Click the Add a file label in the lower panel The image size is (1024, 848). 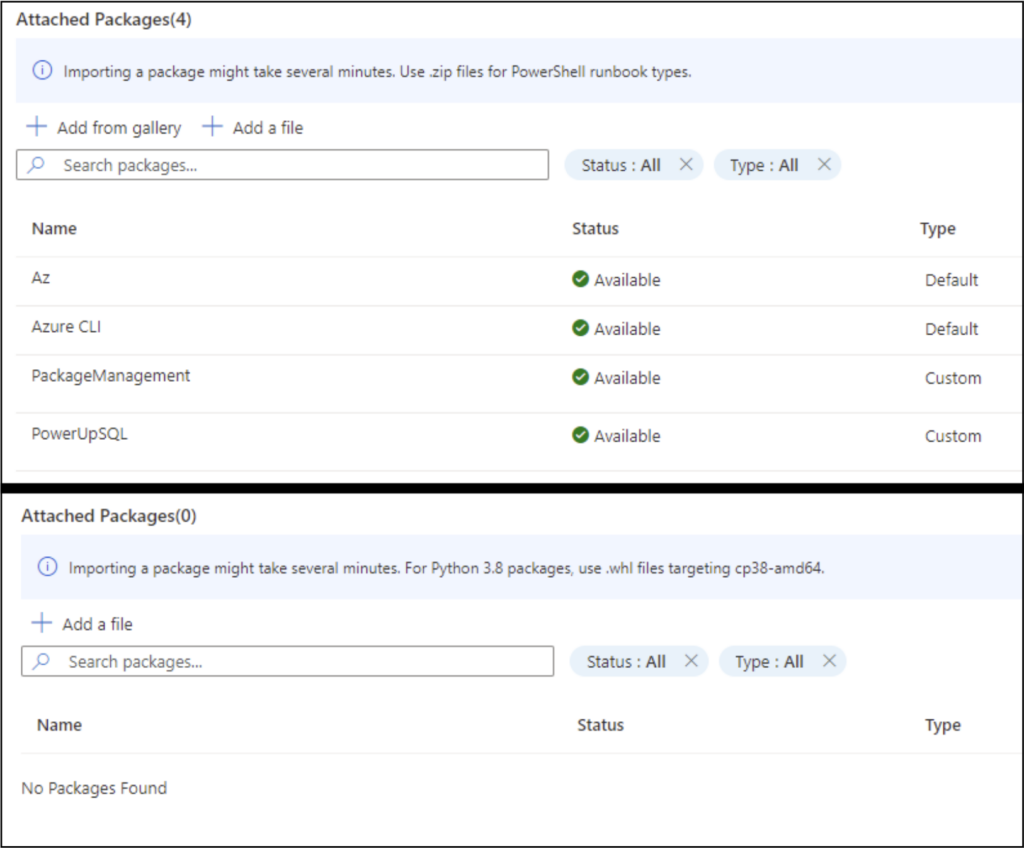[97, 624]
